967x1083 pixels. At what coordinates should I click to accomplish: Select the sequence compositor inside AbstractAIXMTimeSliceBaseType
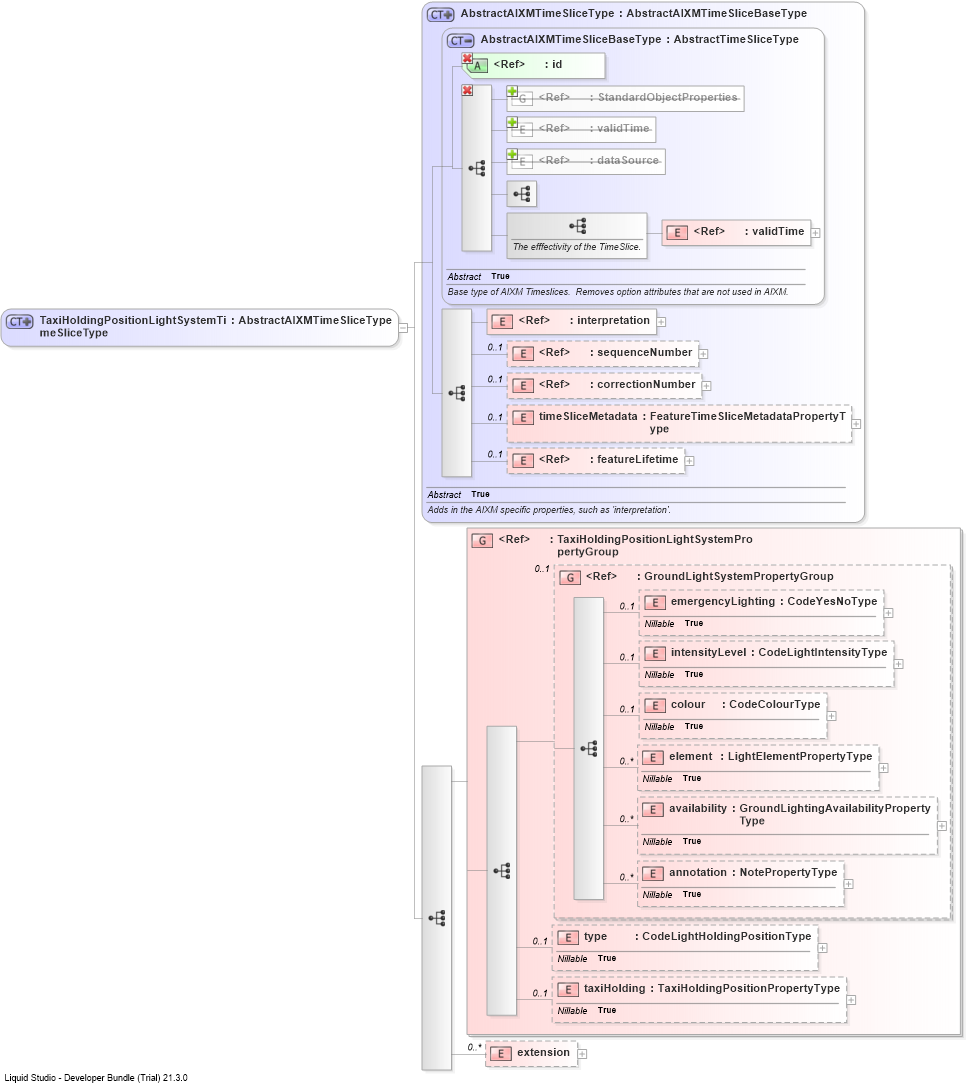point(477,168)
